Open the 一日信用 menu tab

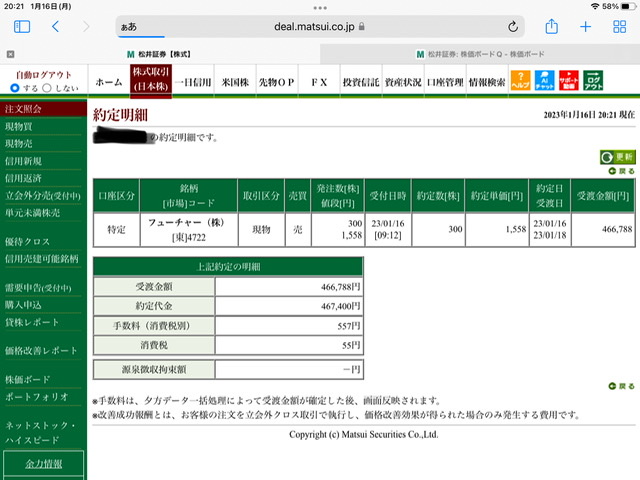point(193,82)
